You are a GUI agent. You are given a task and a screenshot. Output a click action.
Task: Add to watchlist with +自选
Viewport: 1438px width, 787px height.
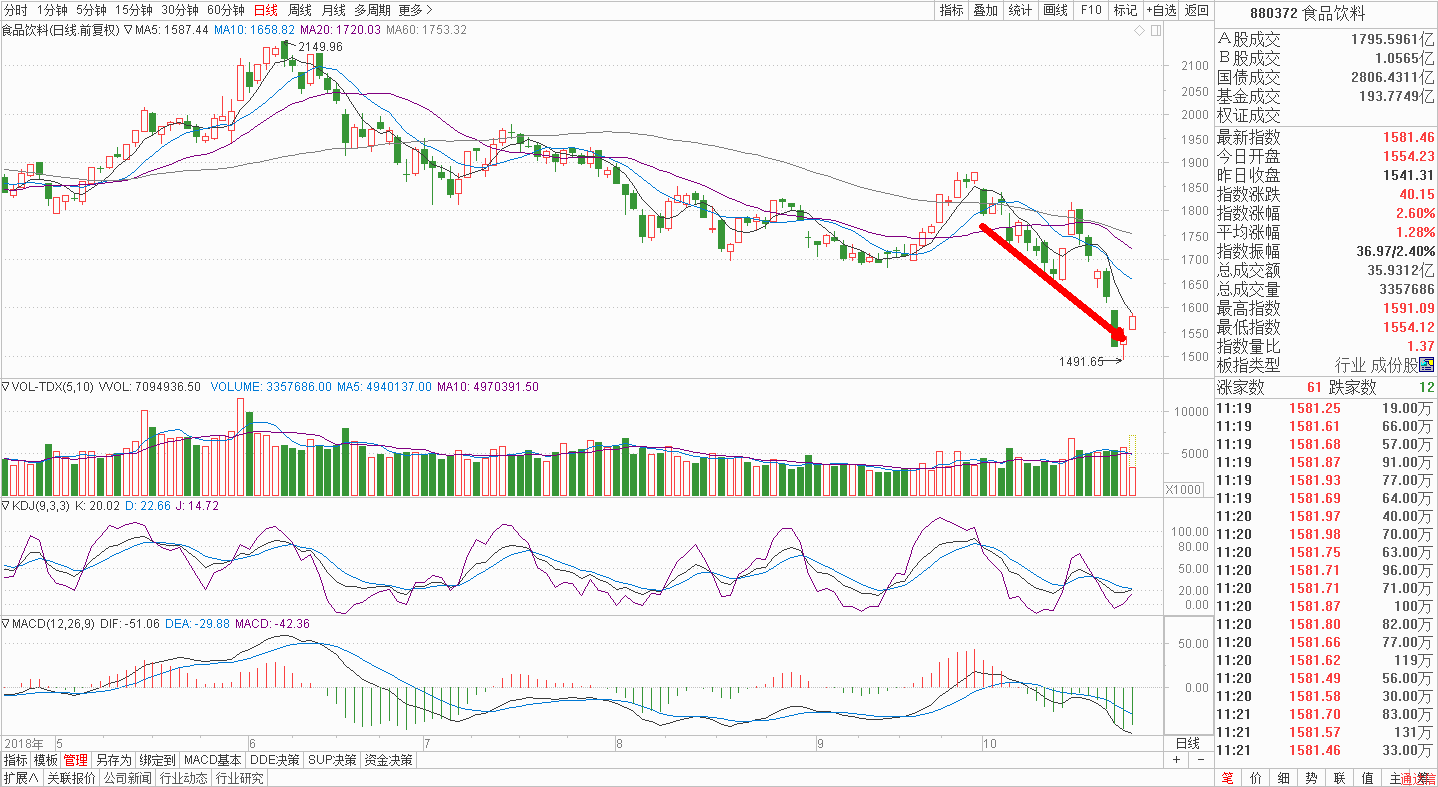tap(1161, 10)
